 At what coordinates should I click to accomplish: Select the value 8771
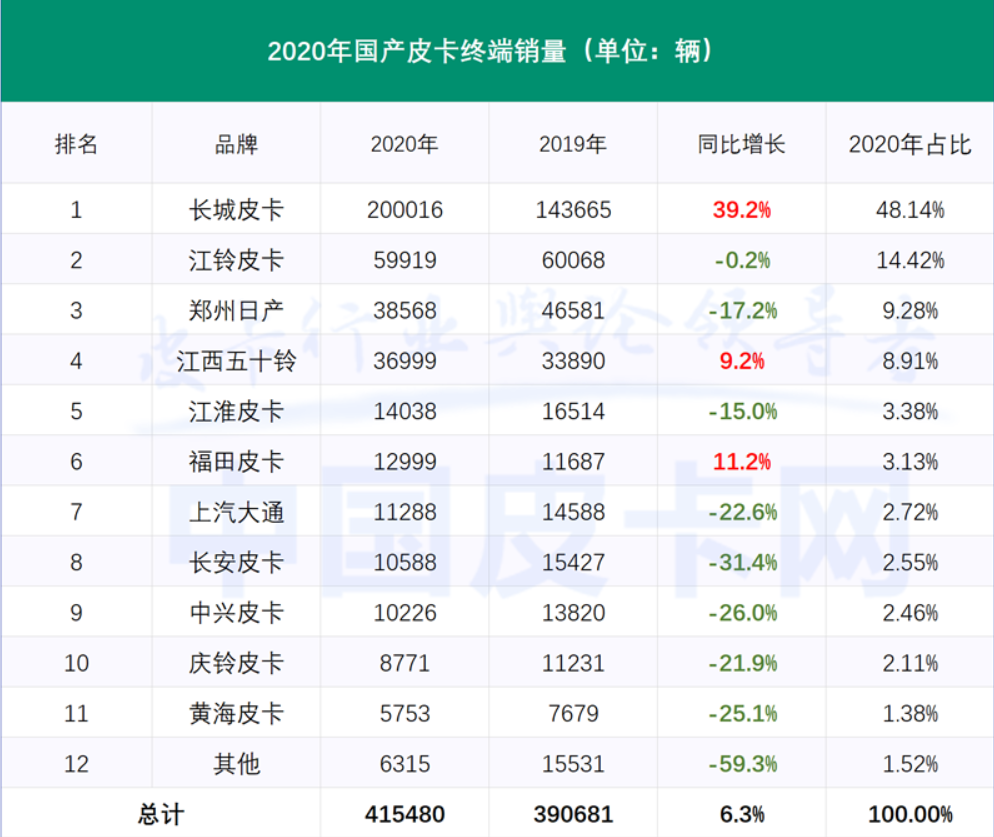click(x=404, y=663)
